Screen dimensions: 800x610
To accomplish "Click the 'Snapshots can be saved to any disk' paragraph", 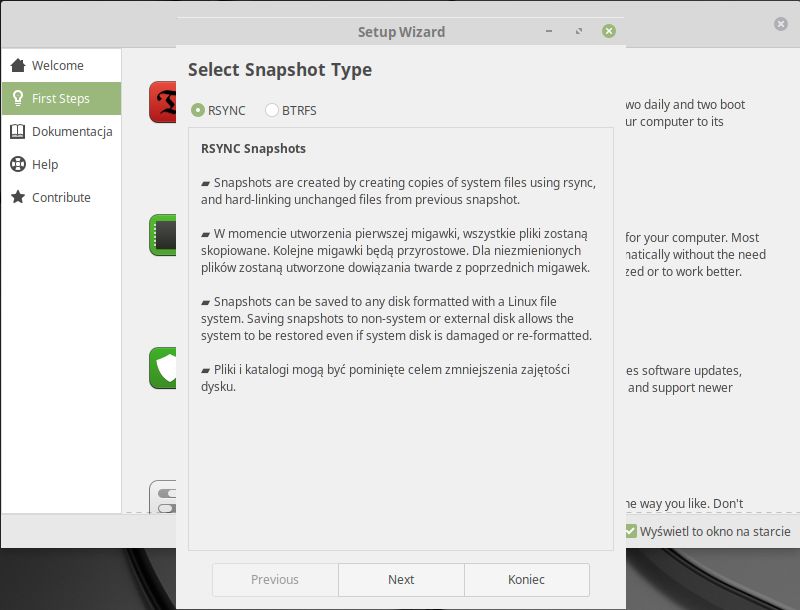I will [396, 318].
